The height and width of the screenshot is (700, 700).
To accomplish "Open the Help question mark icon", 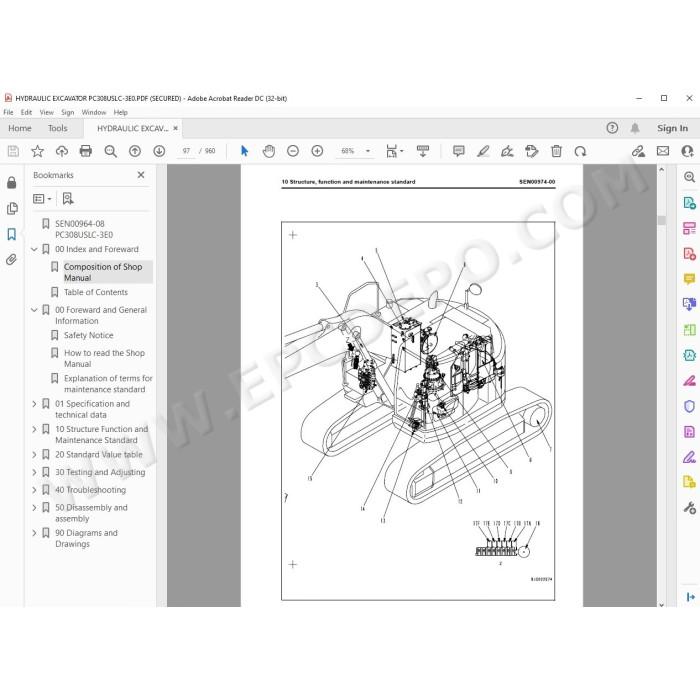I will 612,128.
